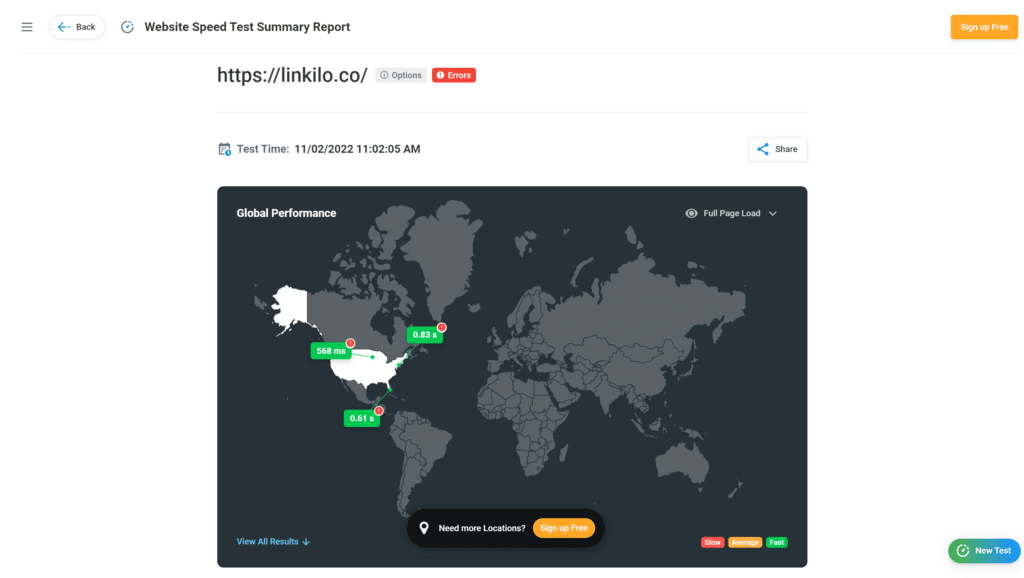
Task: Toggle the eye icon near Full Page Load
Action: 691,214
